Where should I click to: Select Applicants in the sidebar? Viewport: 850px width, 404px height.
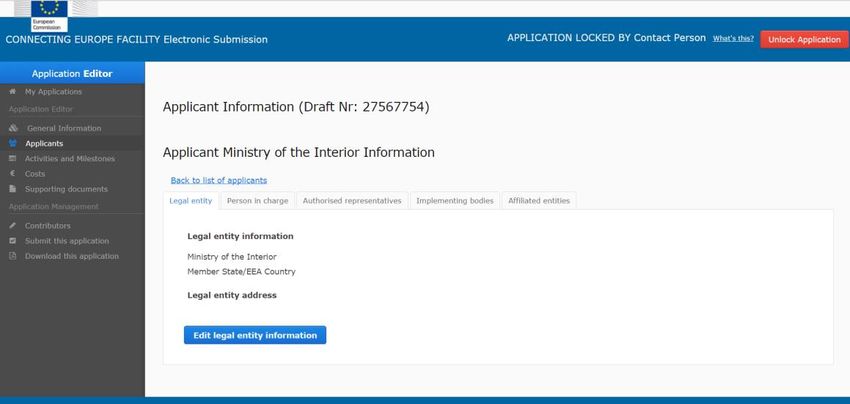click(x=44, y=144)
